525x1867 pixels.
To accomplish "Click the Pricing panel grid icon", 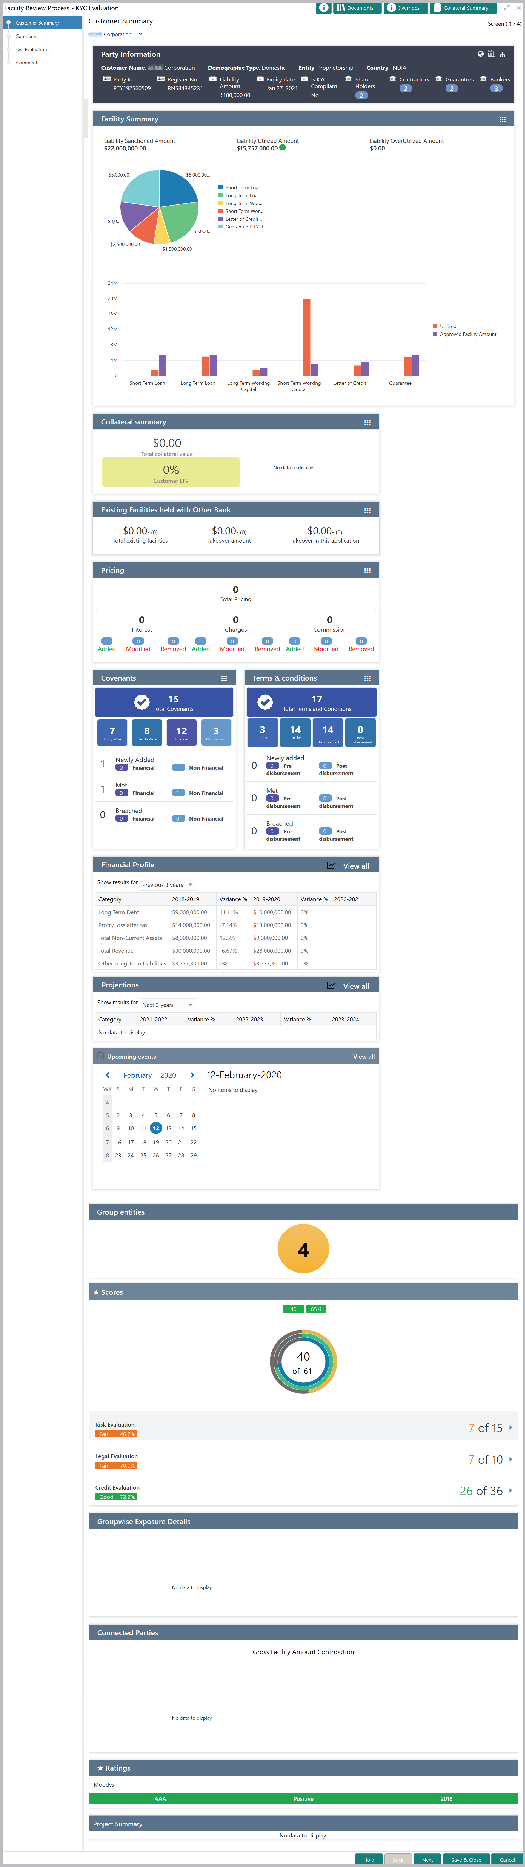I will pyautogui.click(x=367, y=570).
